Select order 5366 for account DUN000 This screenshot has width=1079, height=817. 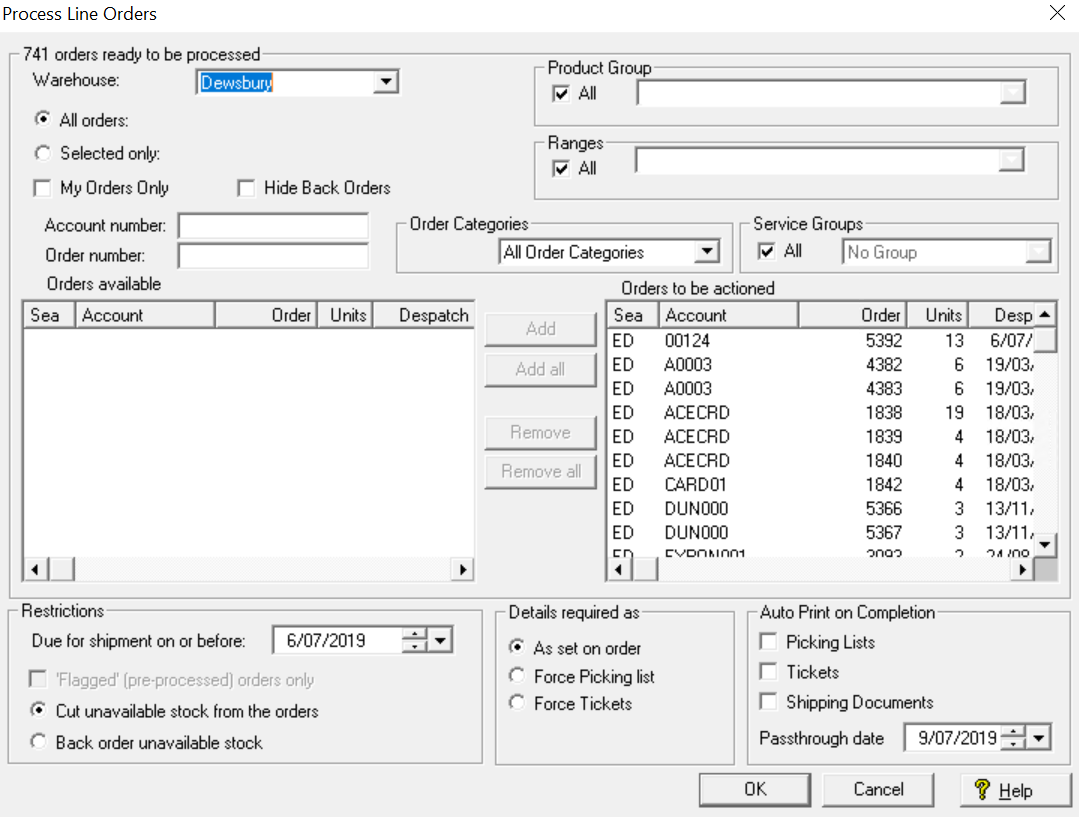pos(822,509)
